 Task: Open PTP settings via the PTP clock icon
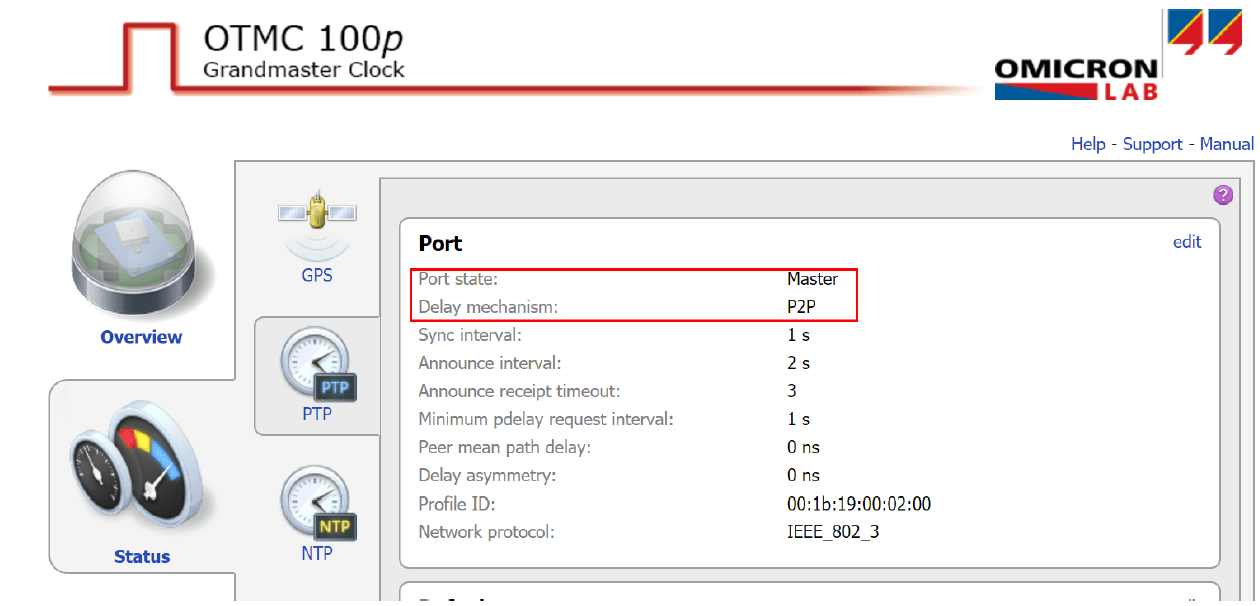click(x=317, y=360)
